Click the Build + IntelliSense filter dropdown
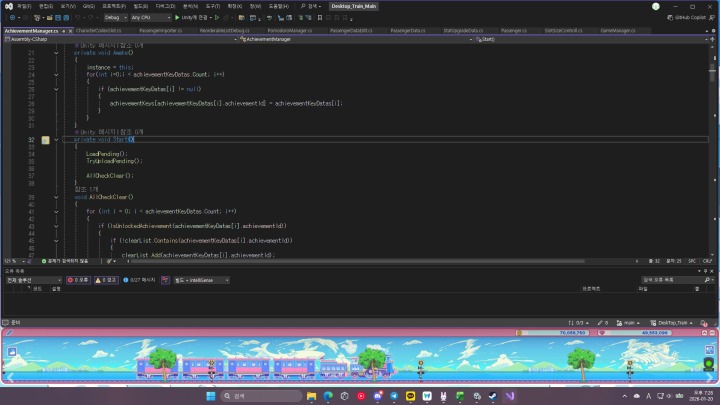 pyautogui.click(x=200, y=280)
